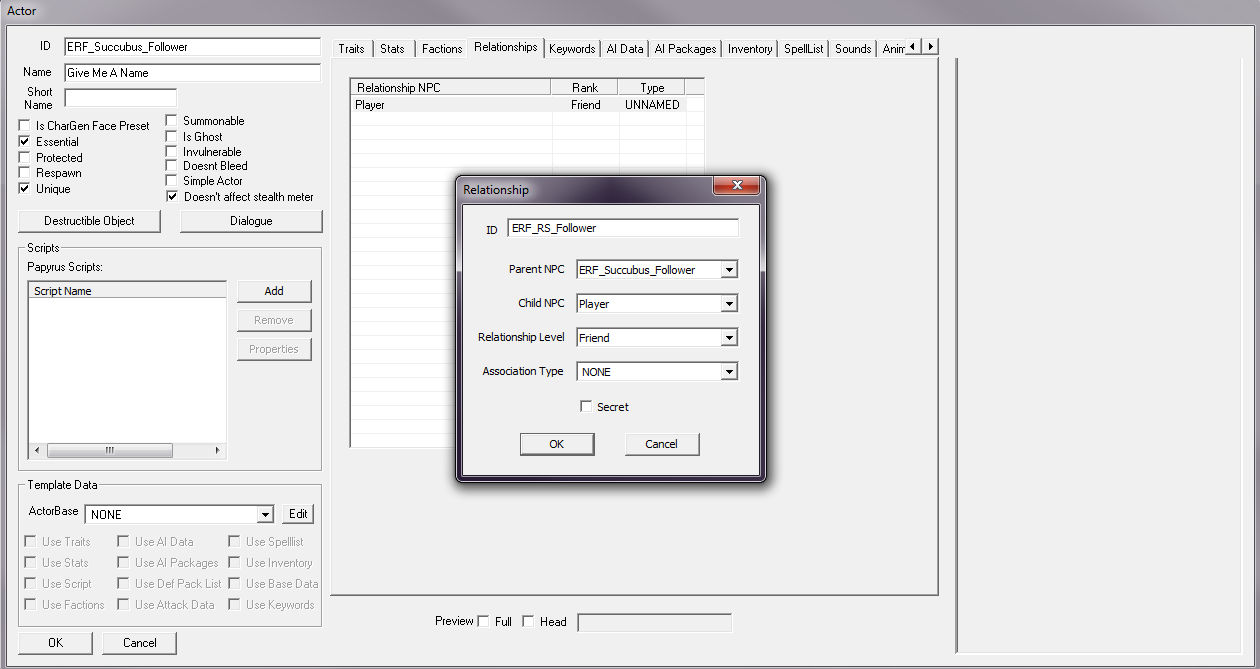Image resolution: width=1260 pixels, height=669 pixels.
Task: Open the Parent NPC dropdown
Action: point(730,270)
